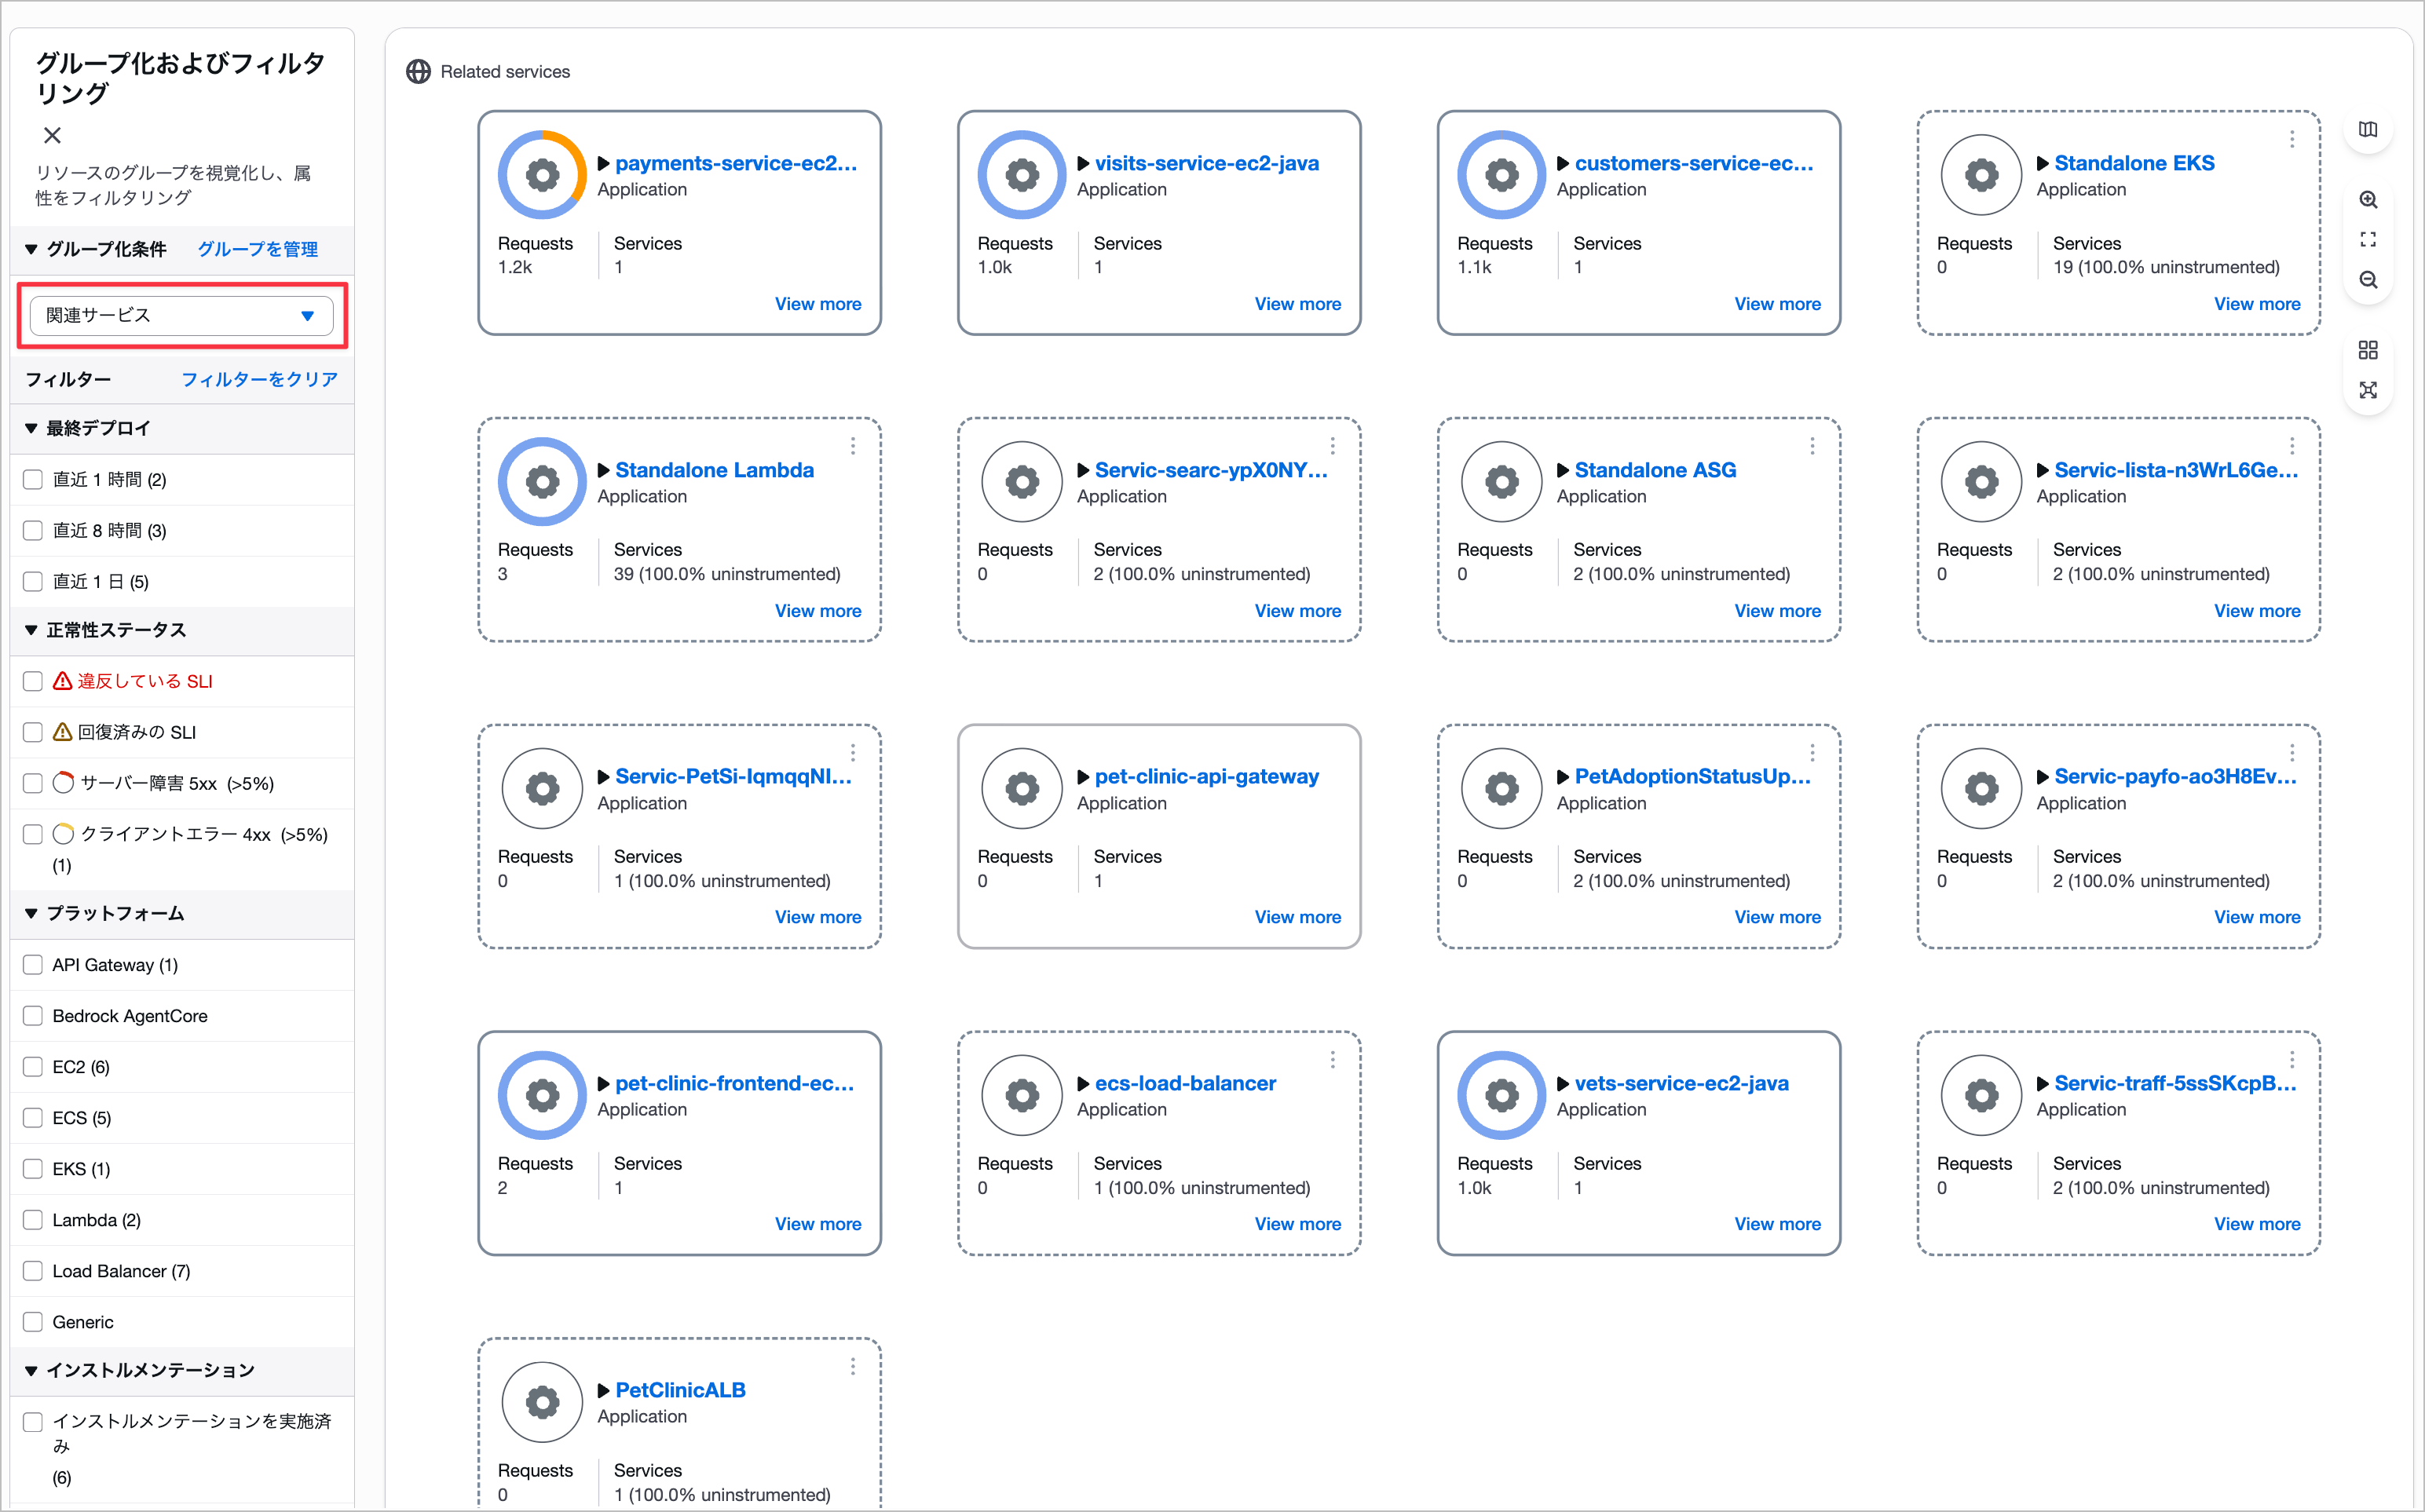2425x1512 pixels.
Task: Zoom out on the service map
Action: (2368, 280)
